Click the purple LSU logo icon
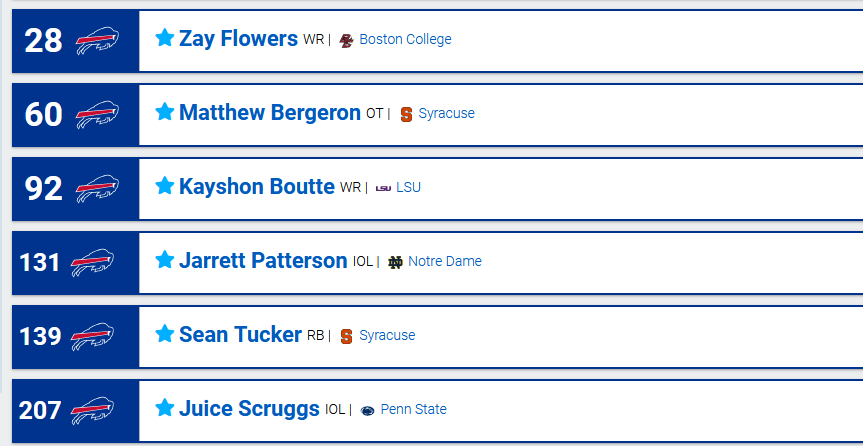The width and height of the screenshot is (863, 446). [383, 188]
